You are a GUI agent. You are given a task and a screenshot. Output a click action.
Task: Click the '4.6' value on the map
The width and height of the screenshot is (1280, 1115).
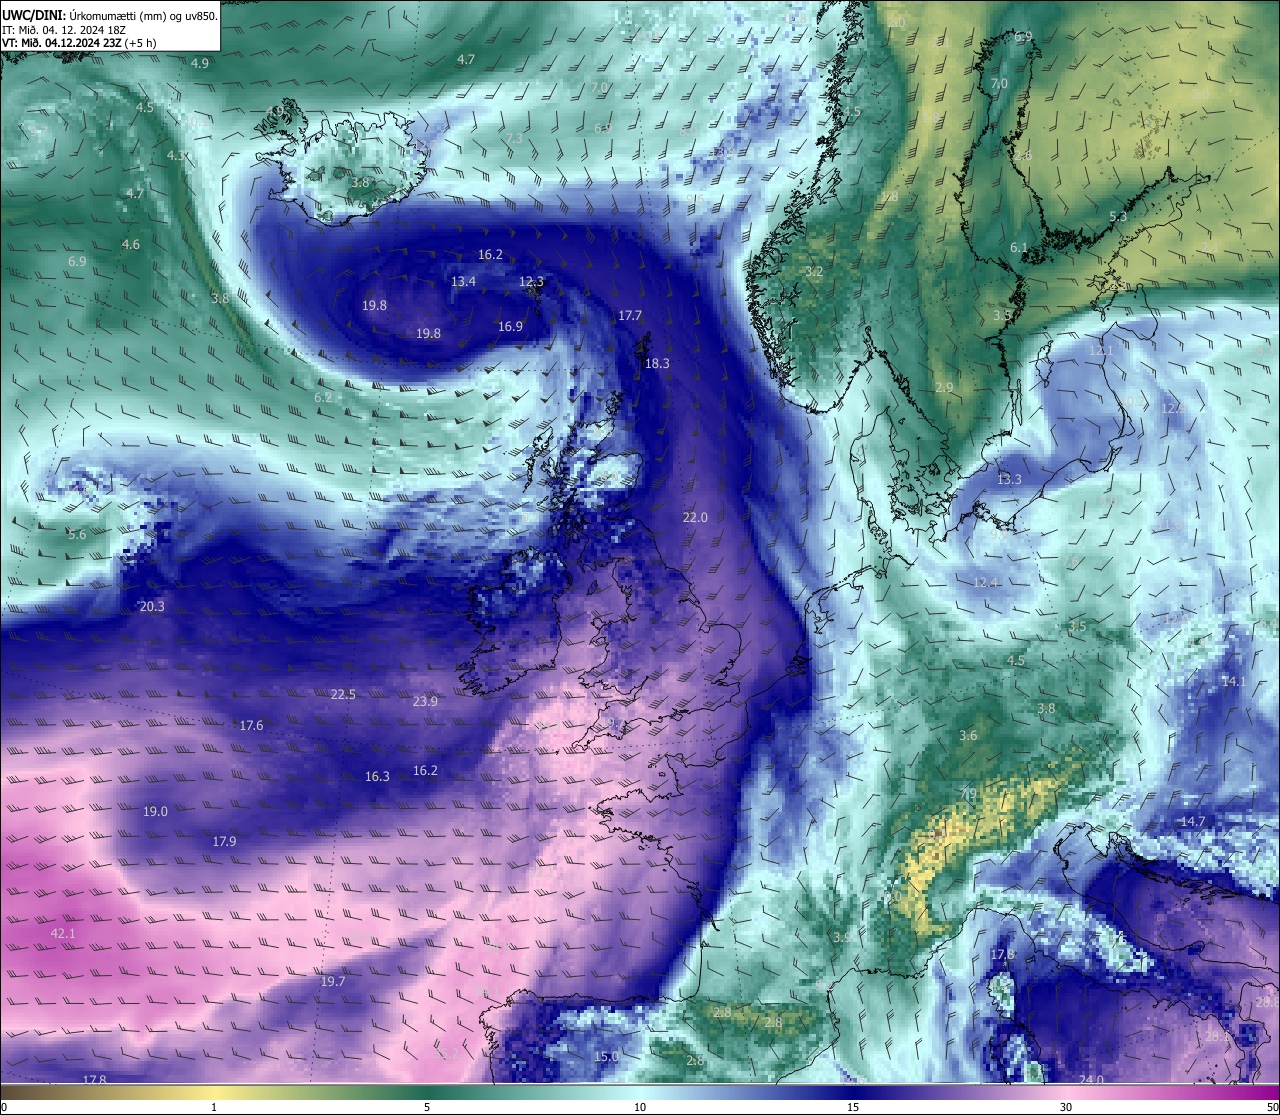pyautogui.click(x=130, y=244)
